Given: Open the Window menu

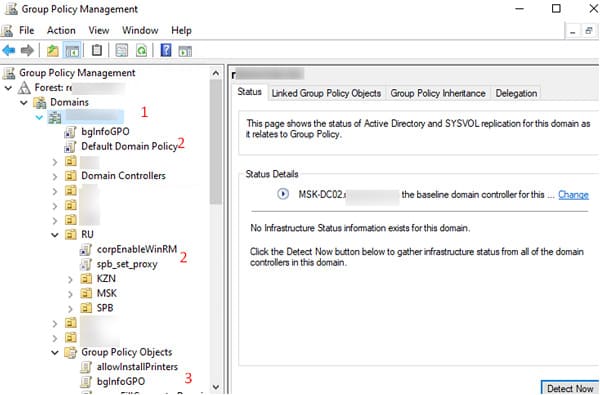Looking at the screenshot, I should point(140,30).
